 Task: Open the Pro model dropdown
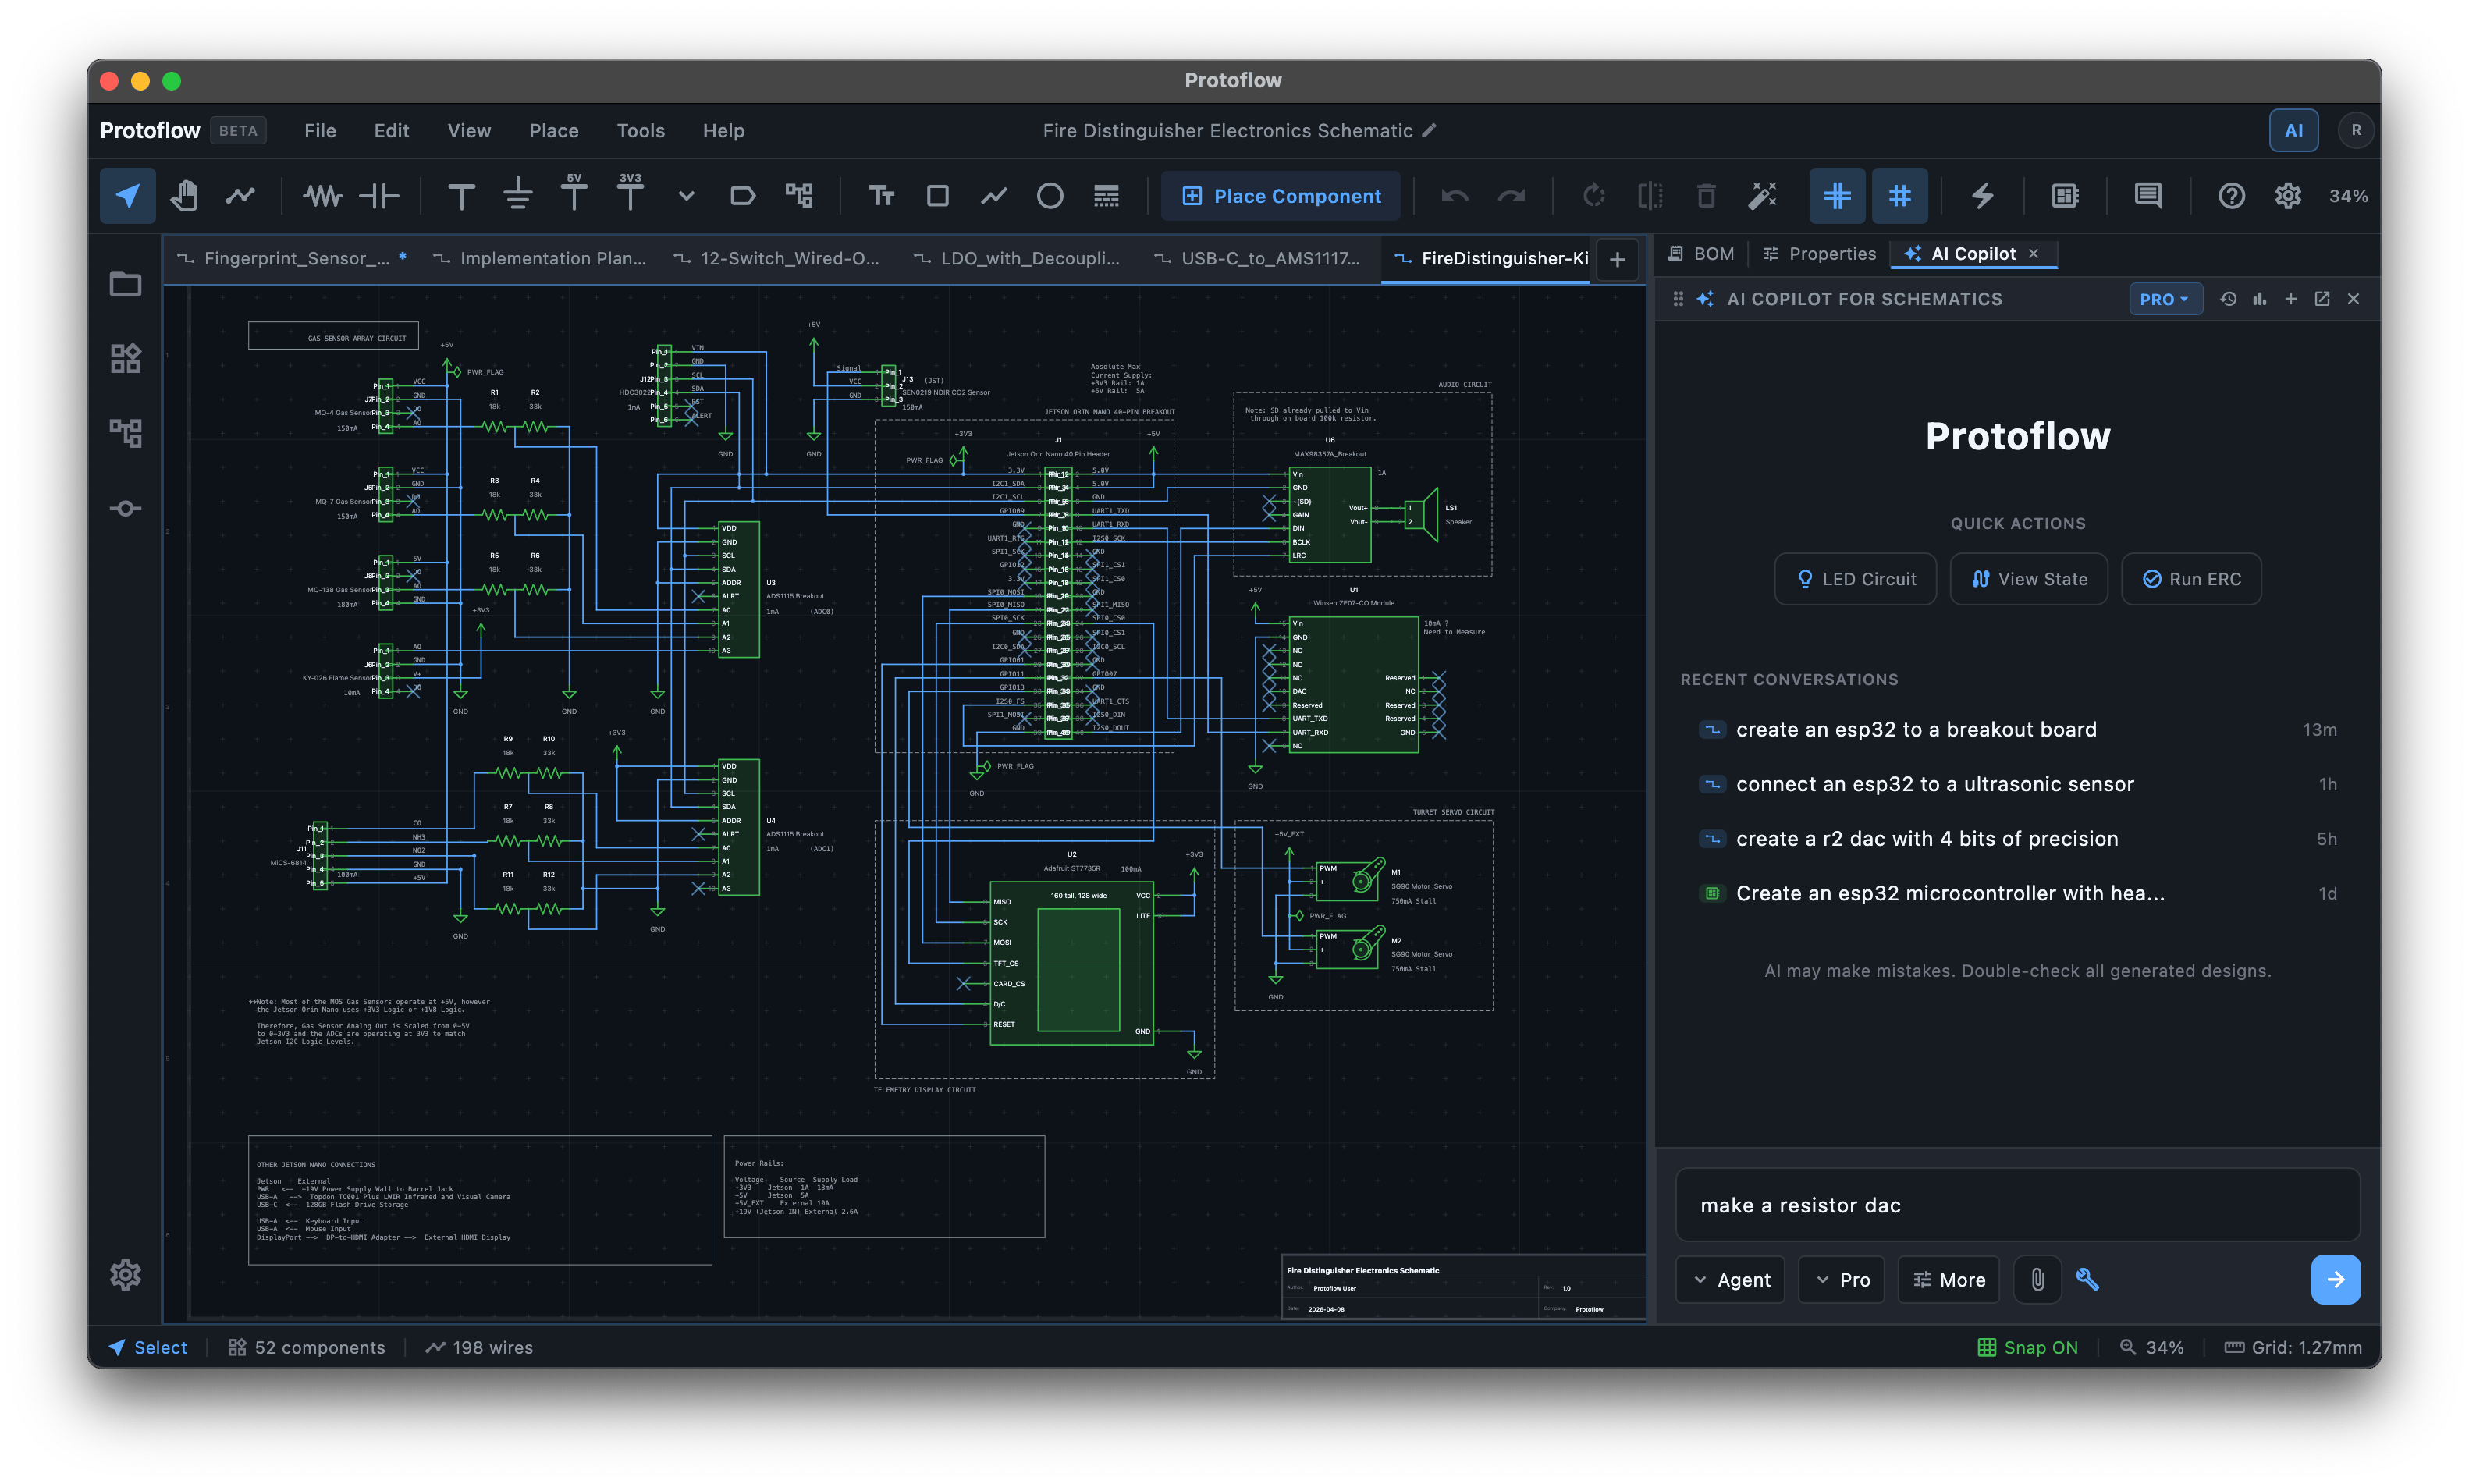point(1842,1280)
